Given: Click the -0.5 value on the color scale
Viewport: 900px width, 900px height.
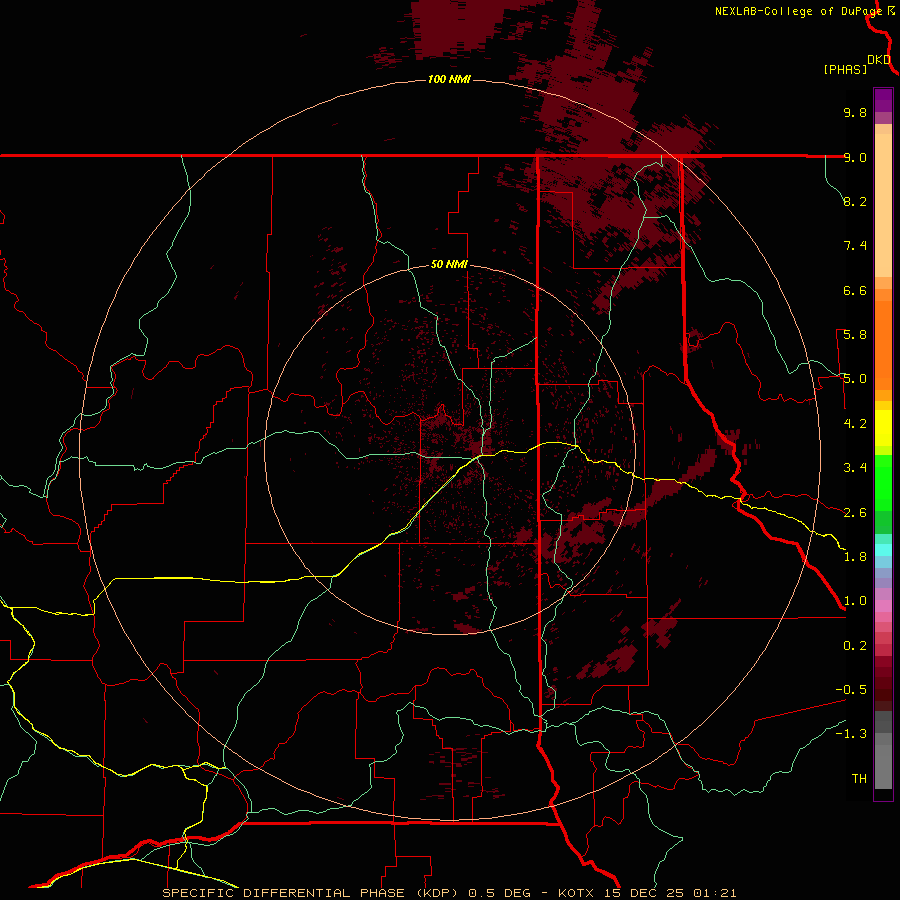Looking at the screenshot, I should [x=851, y=690].
